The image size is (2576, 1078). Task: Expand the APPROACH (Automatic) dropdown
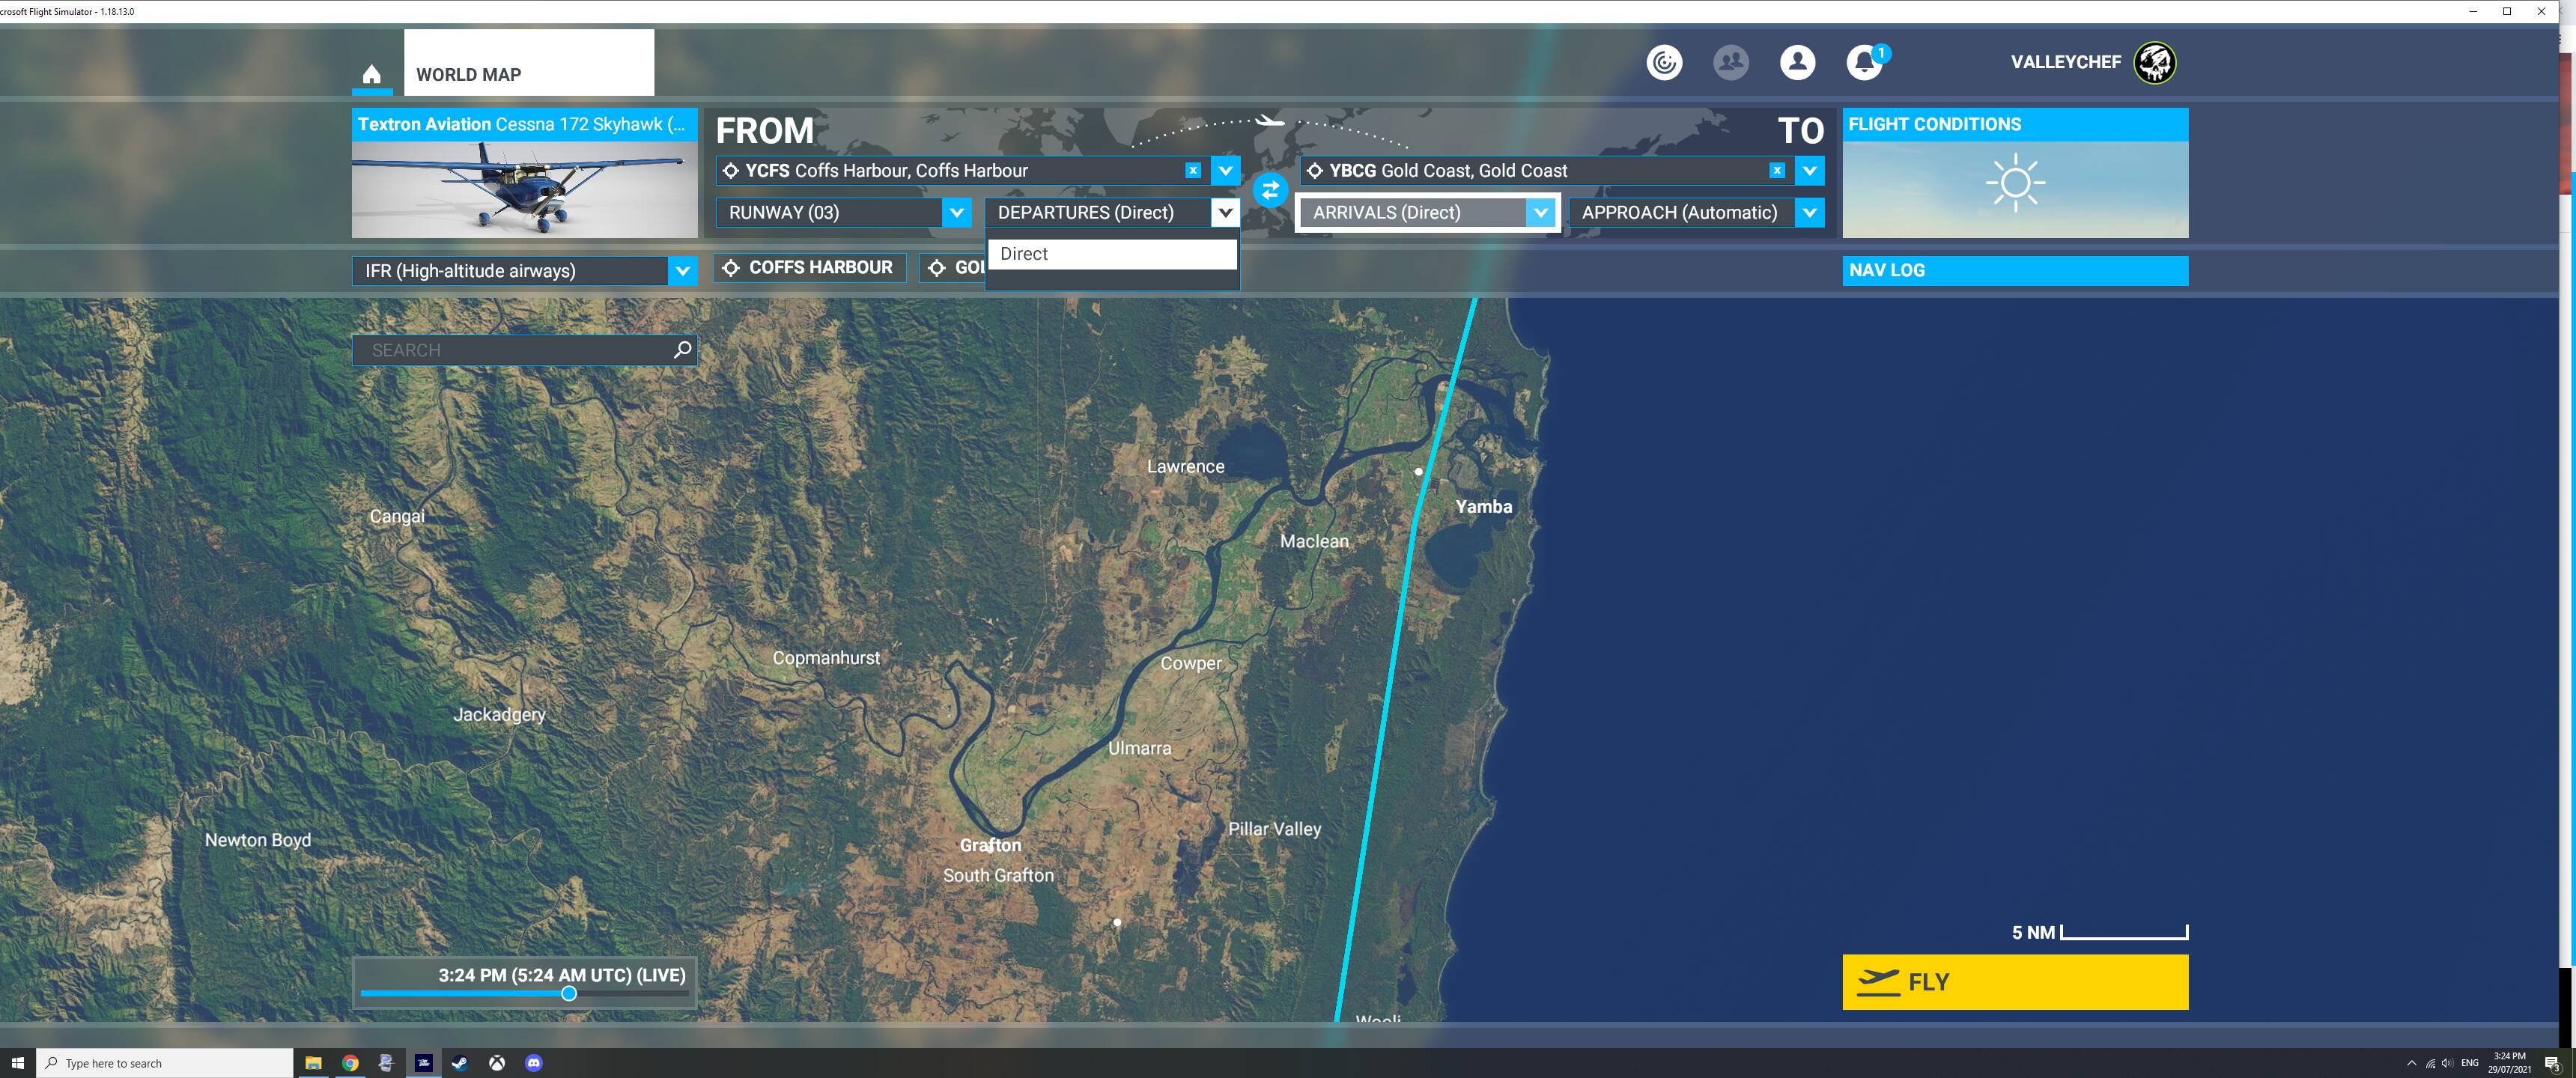(x=1809, y=212)
